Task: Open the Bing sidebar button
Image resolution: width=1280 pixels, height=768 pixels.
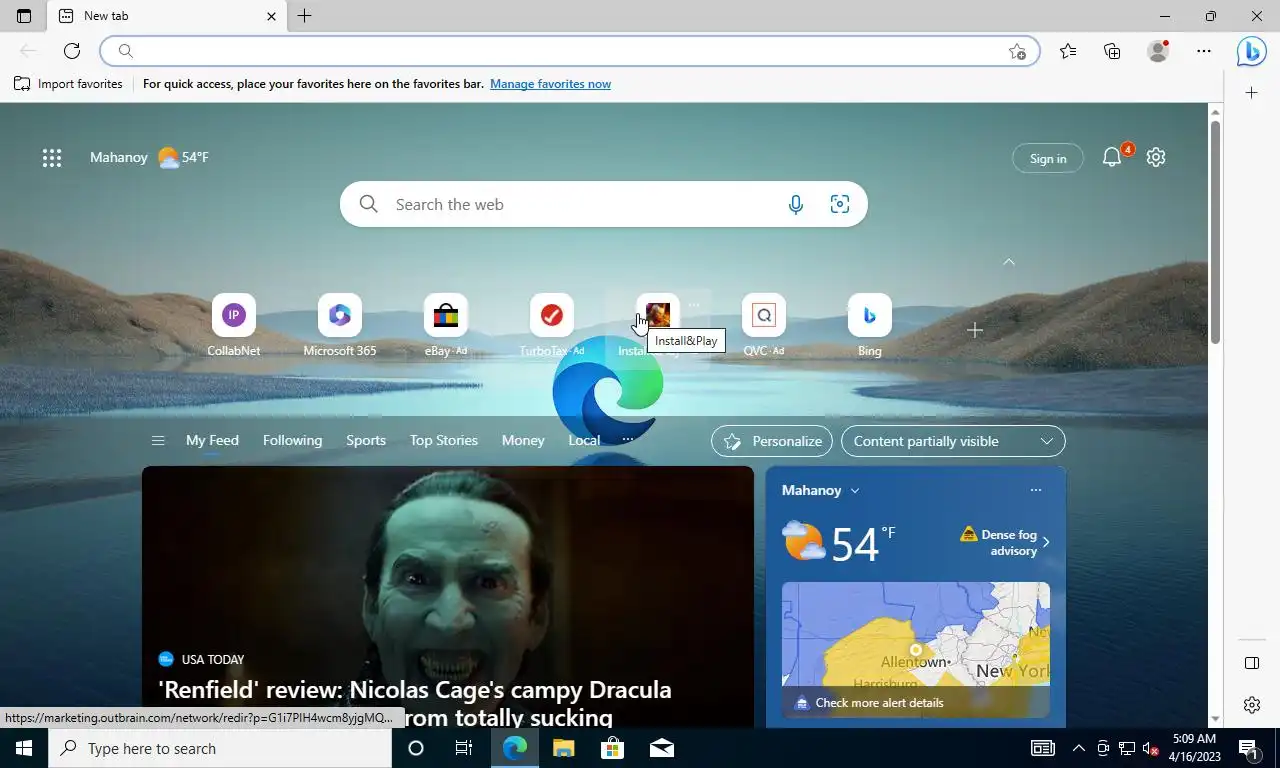Action: (x=1251, y=51)
